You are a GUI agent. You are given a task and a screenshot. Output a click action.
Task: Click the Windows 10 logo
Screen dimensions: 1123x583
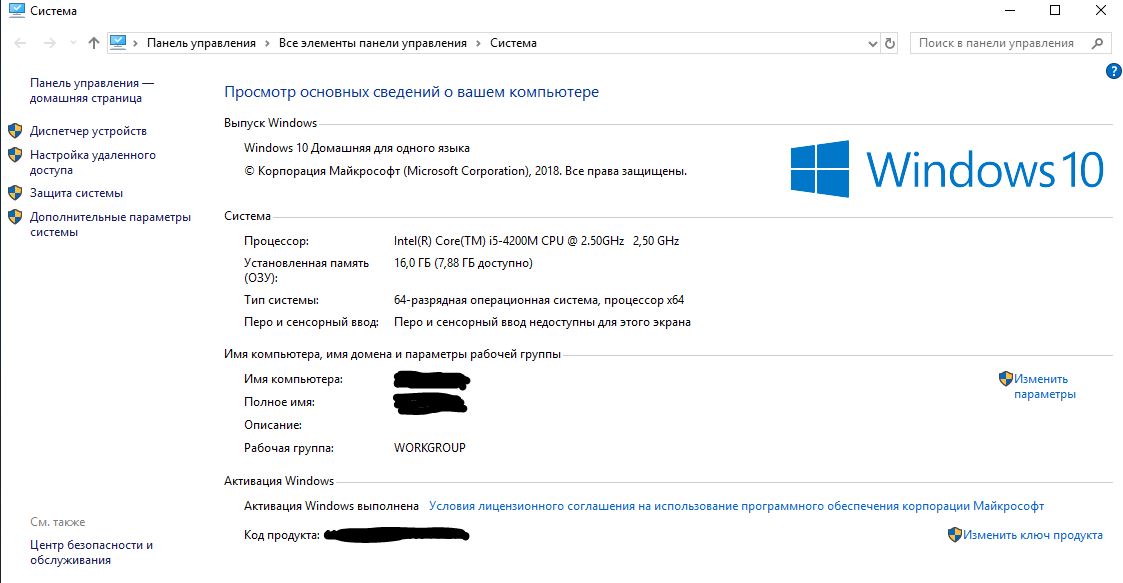pyautogui.click(x=947, y=169)
